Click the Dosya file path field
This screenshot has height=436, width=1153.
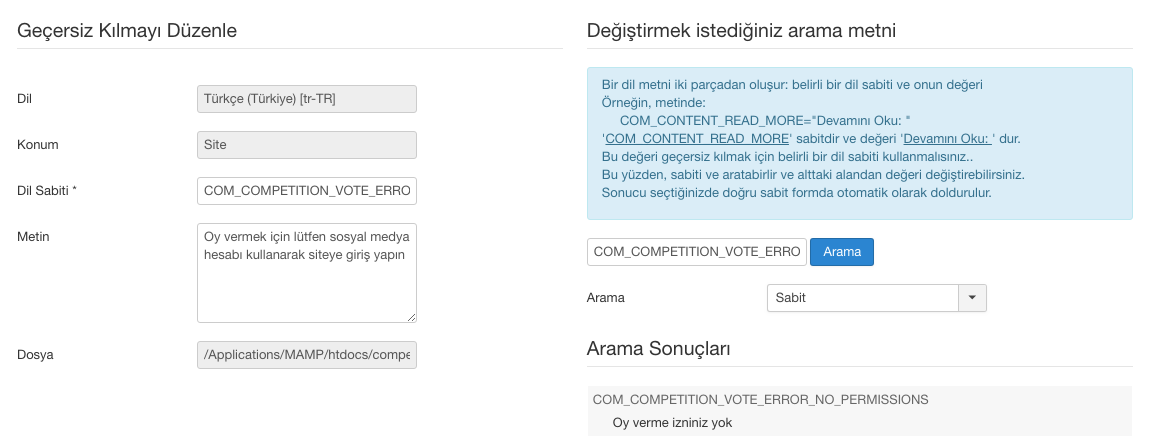307,355
